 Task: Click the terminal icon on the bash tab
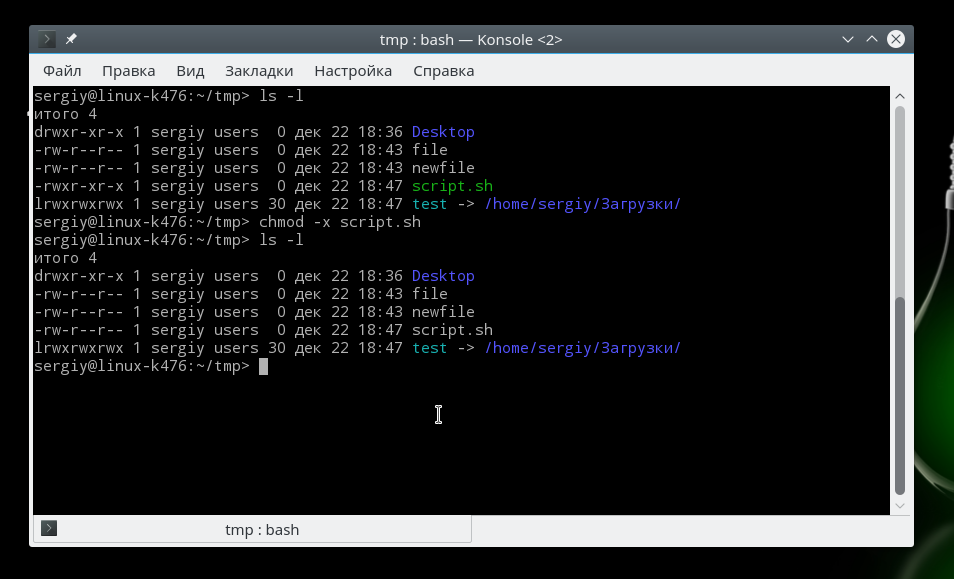(49, 529)
